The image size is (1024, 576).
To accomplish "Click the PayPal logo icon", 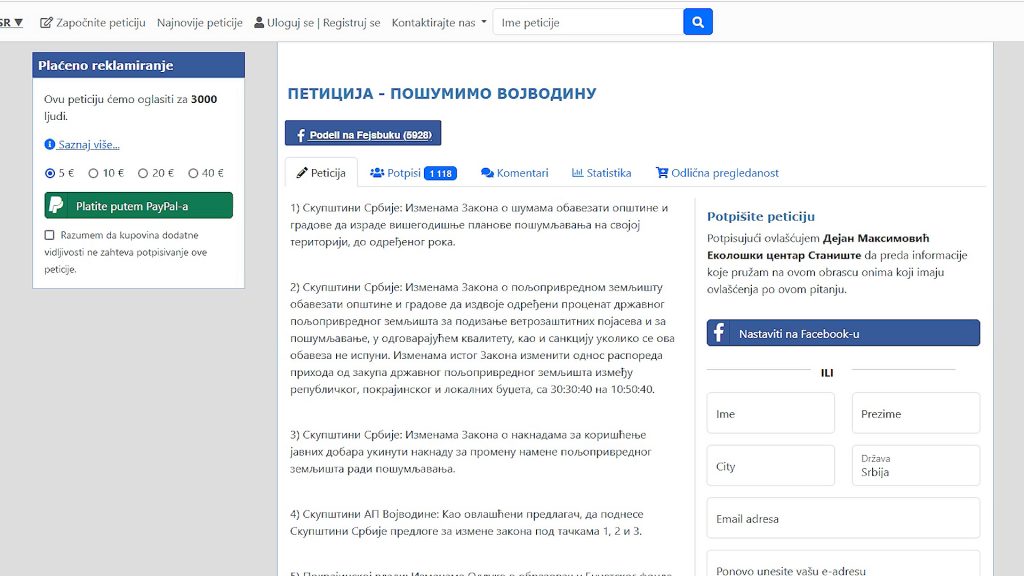I will (x=57, y=206).
